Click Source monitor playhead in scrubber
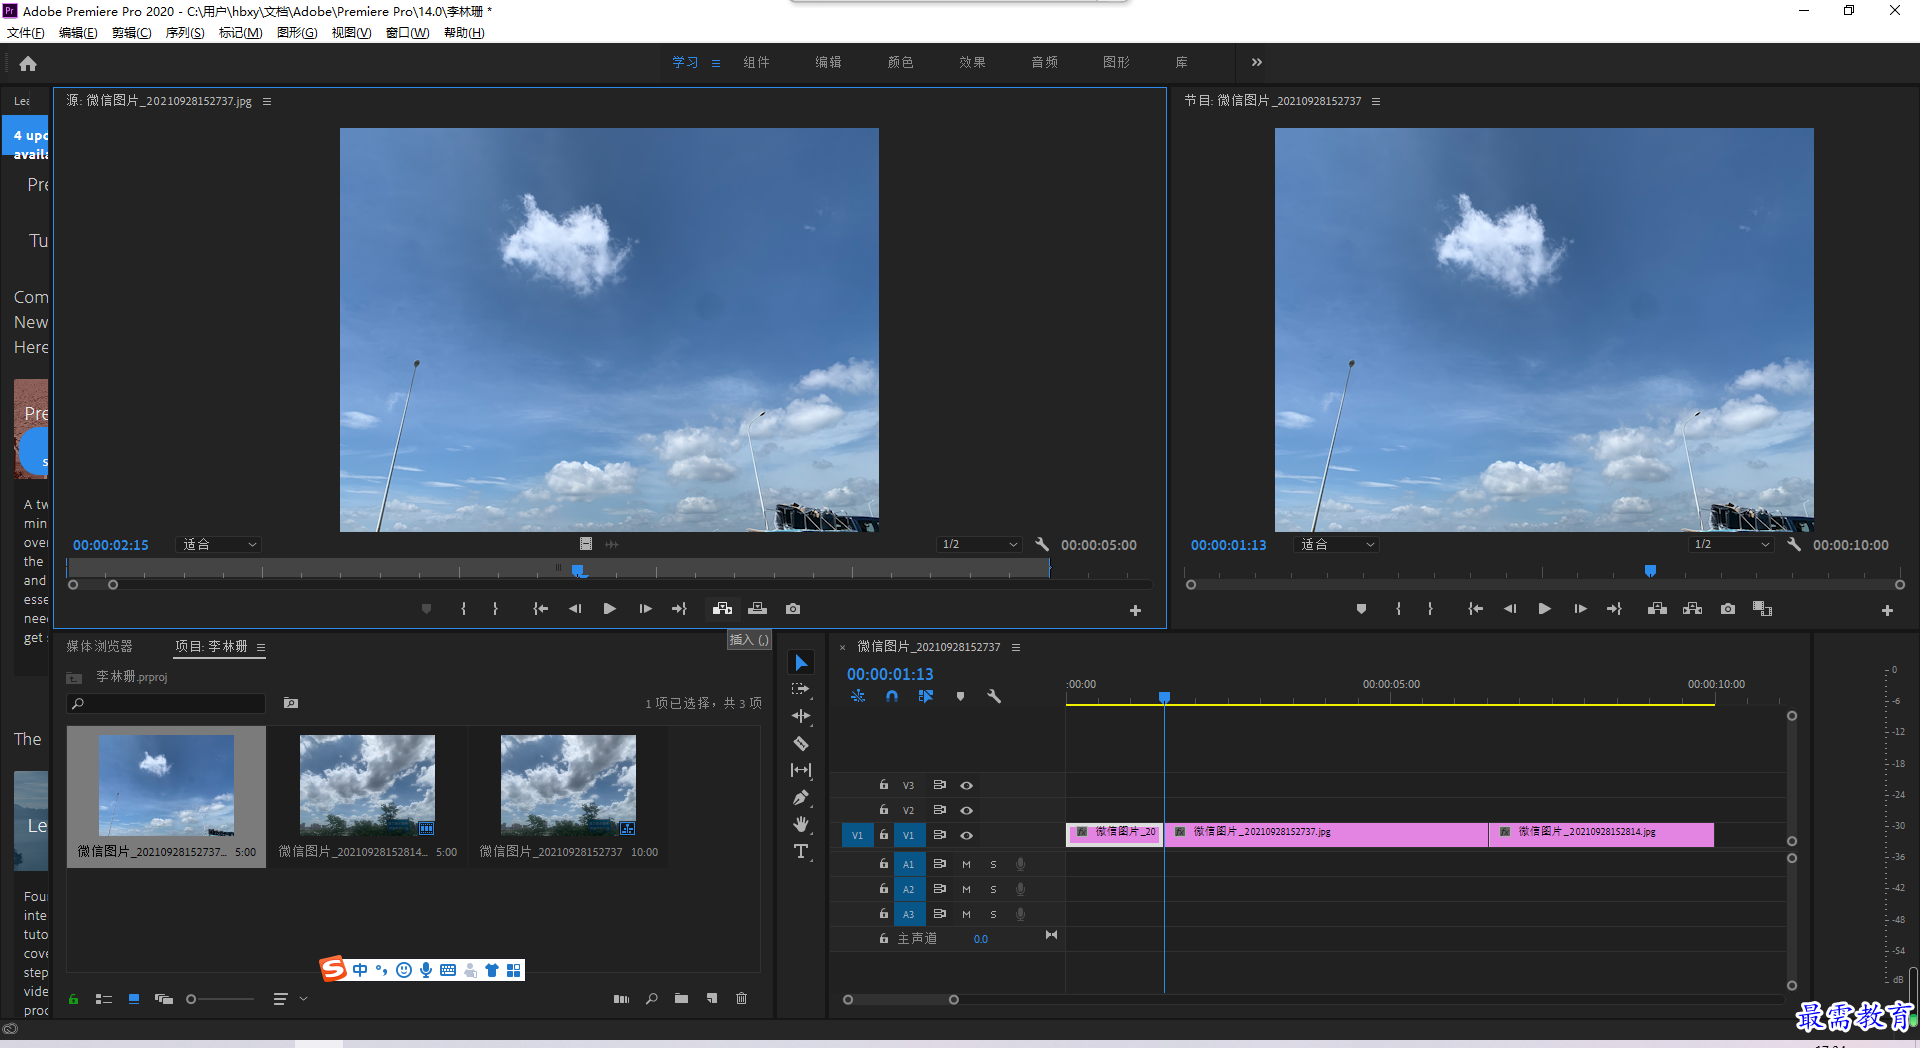 [x=578, y=570]
